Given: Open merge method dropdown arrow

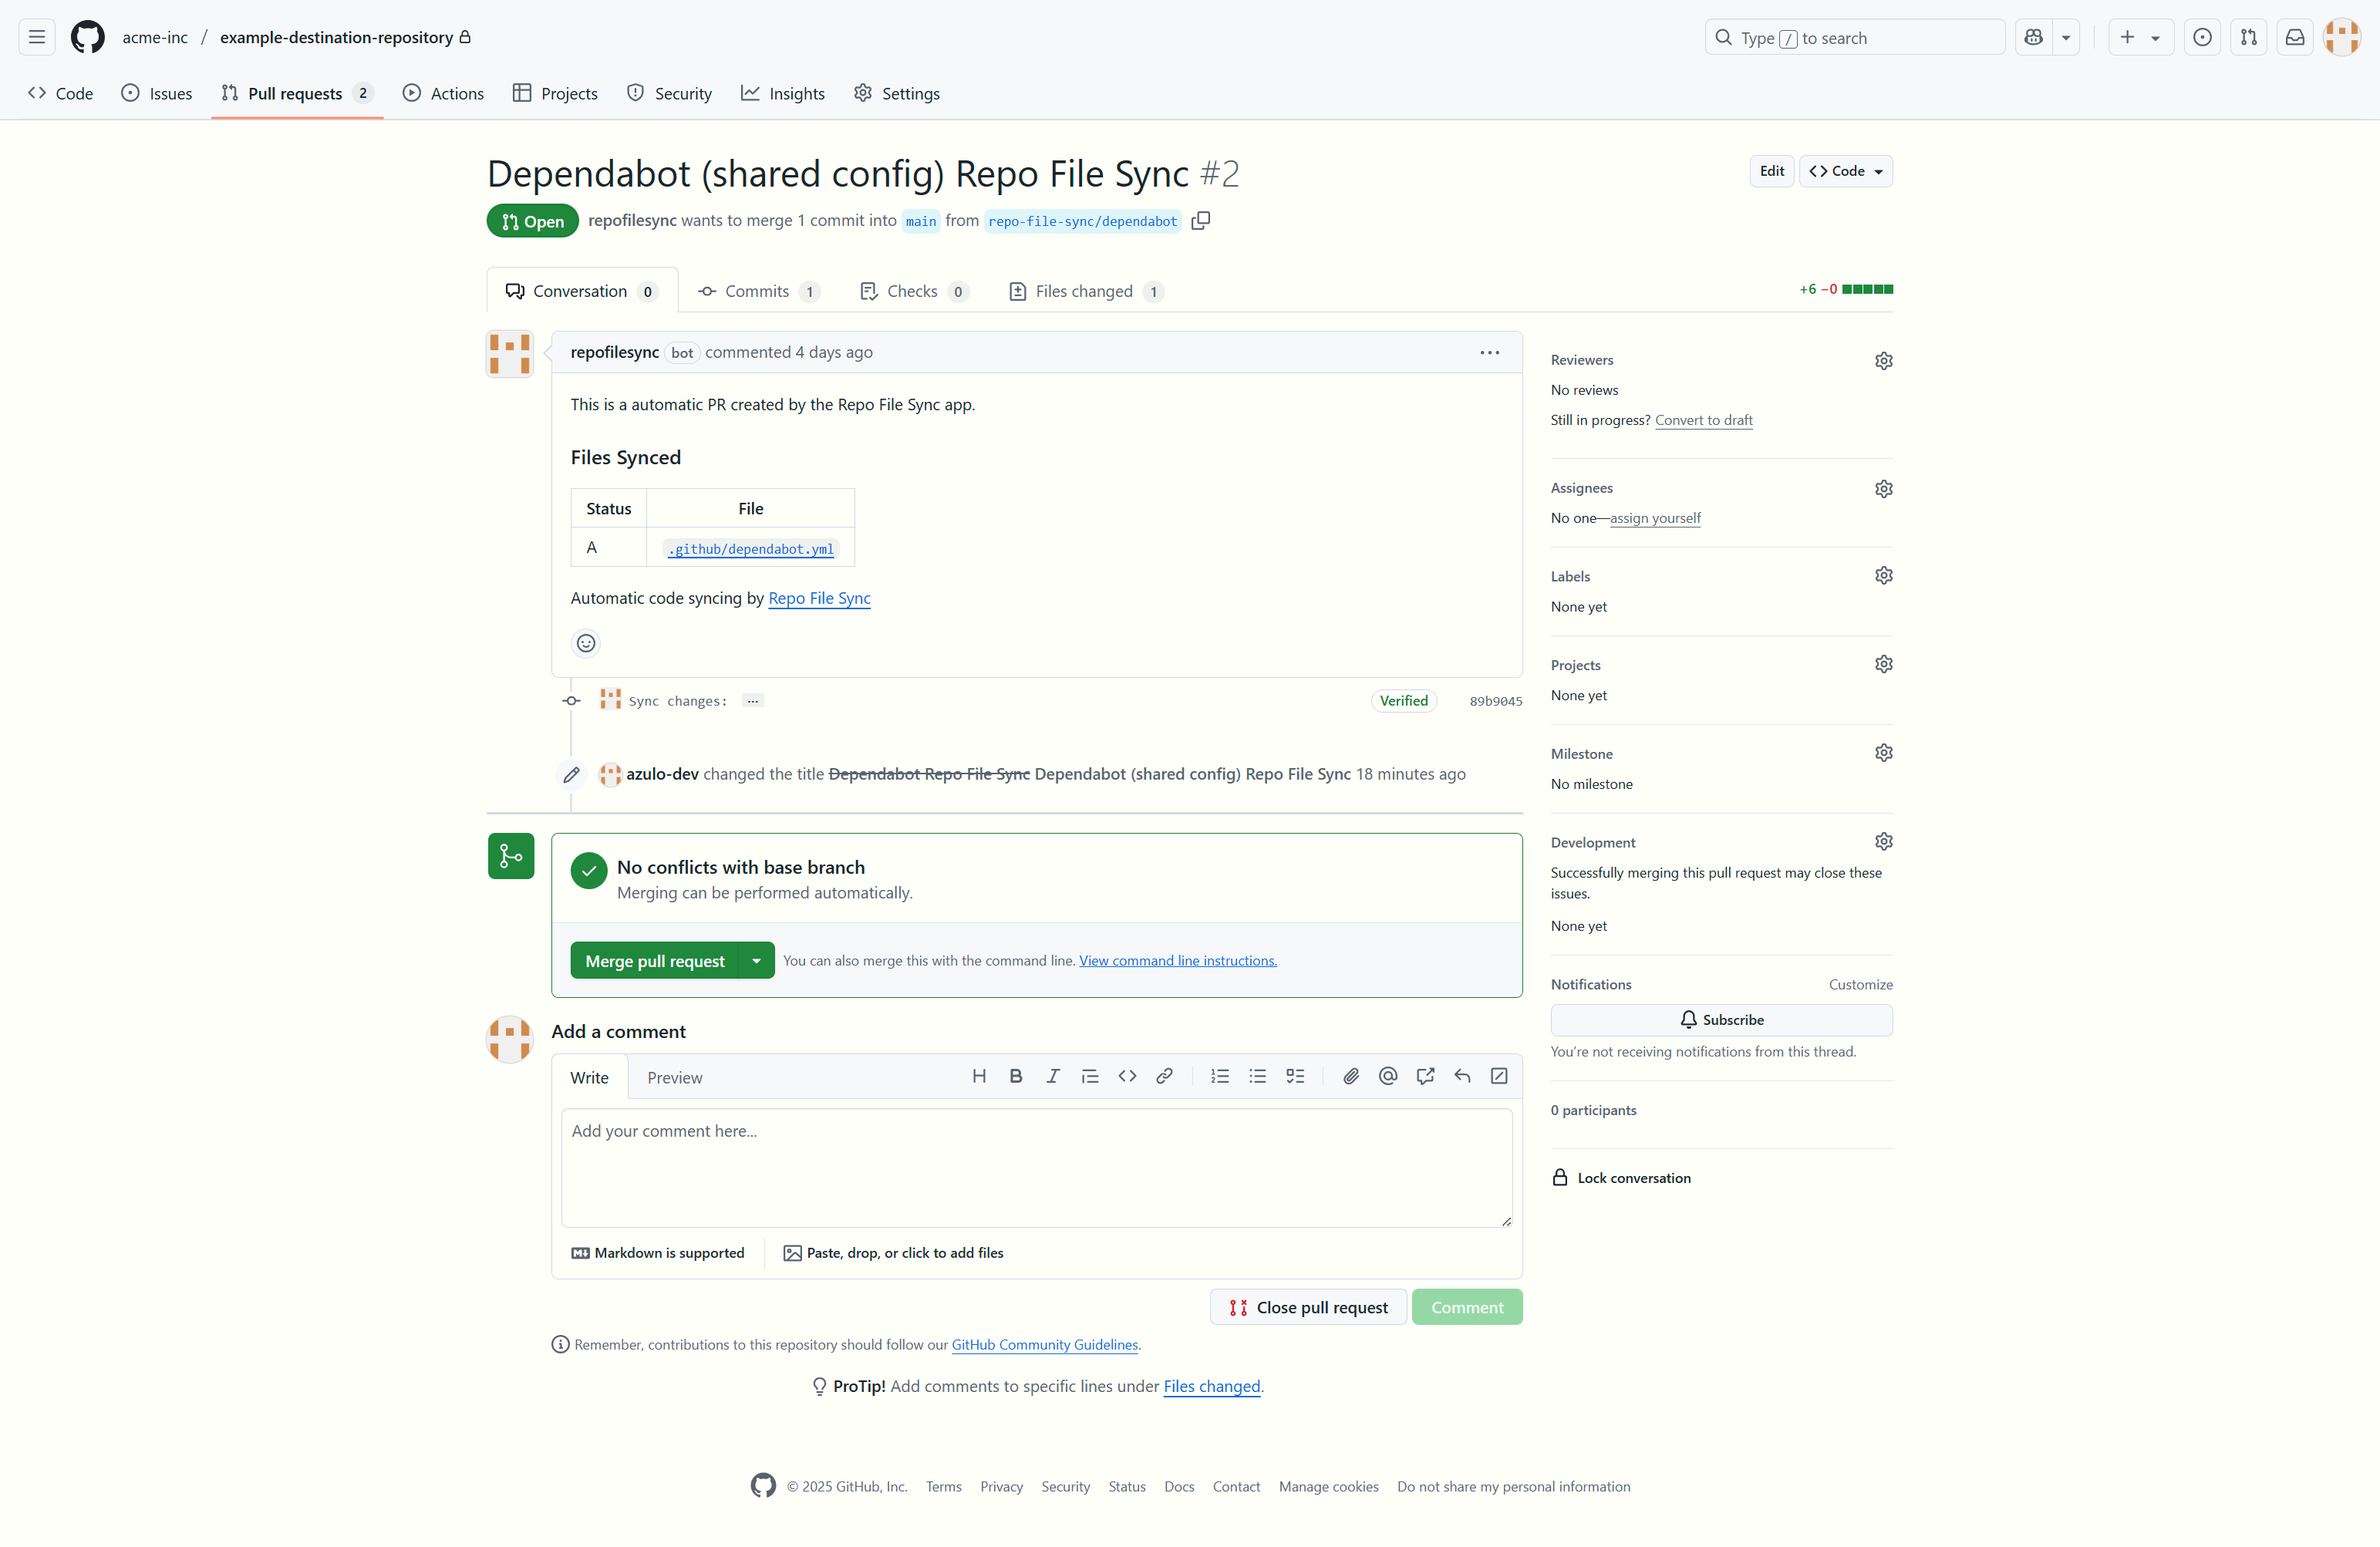Looking at the screenshot, I should tap(756, 961).
